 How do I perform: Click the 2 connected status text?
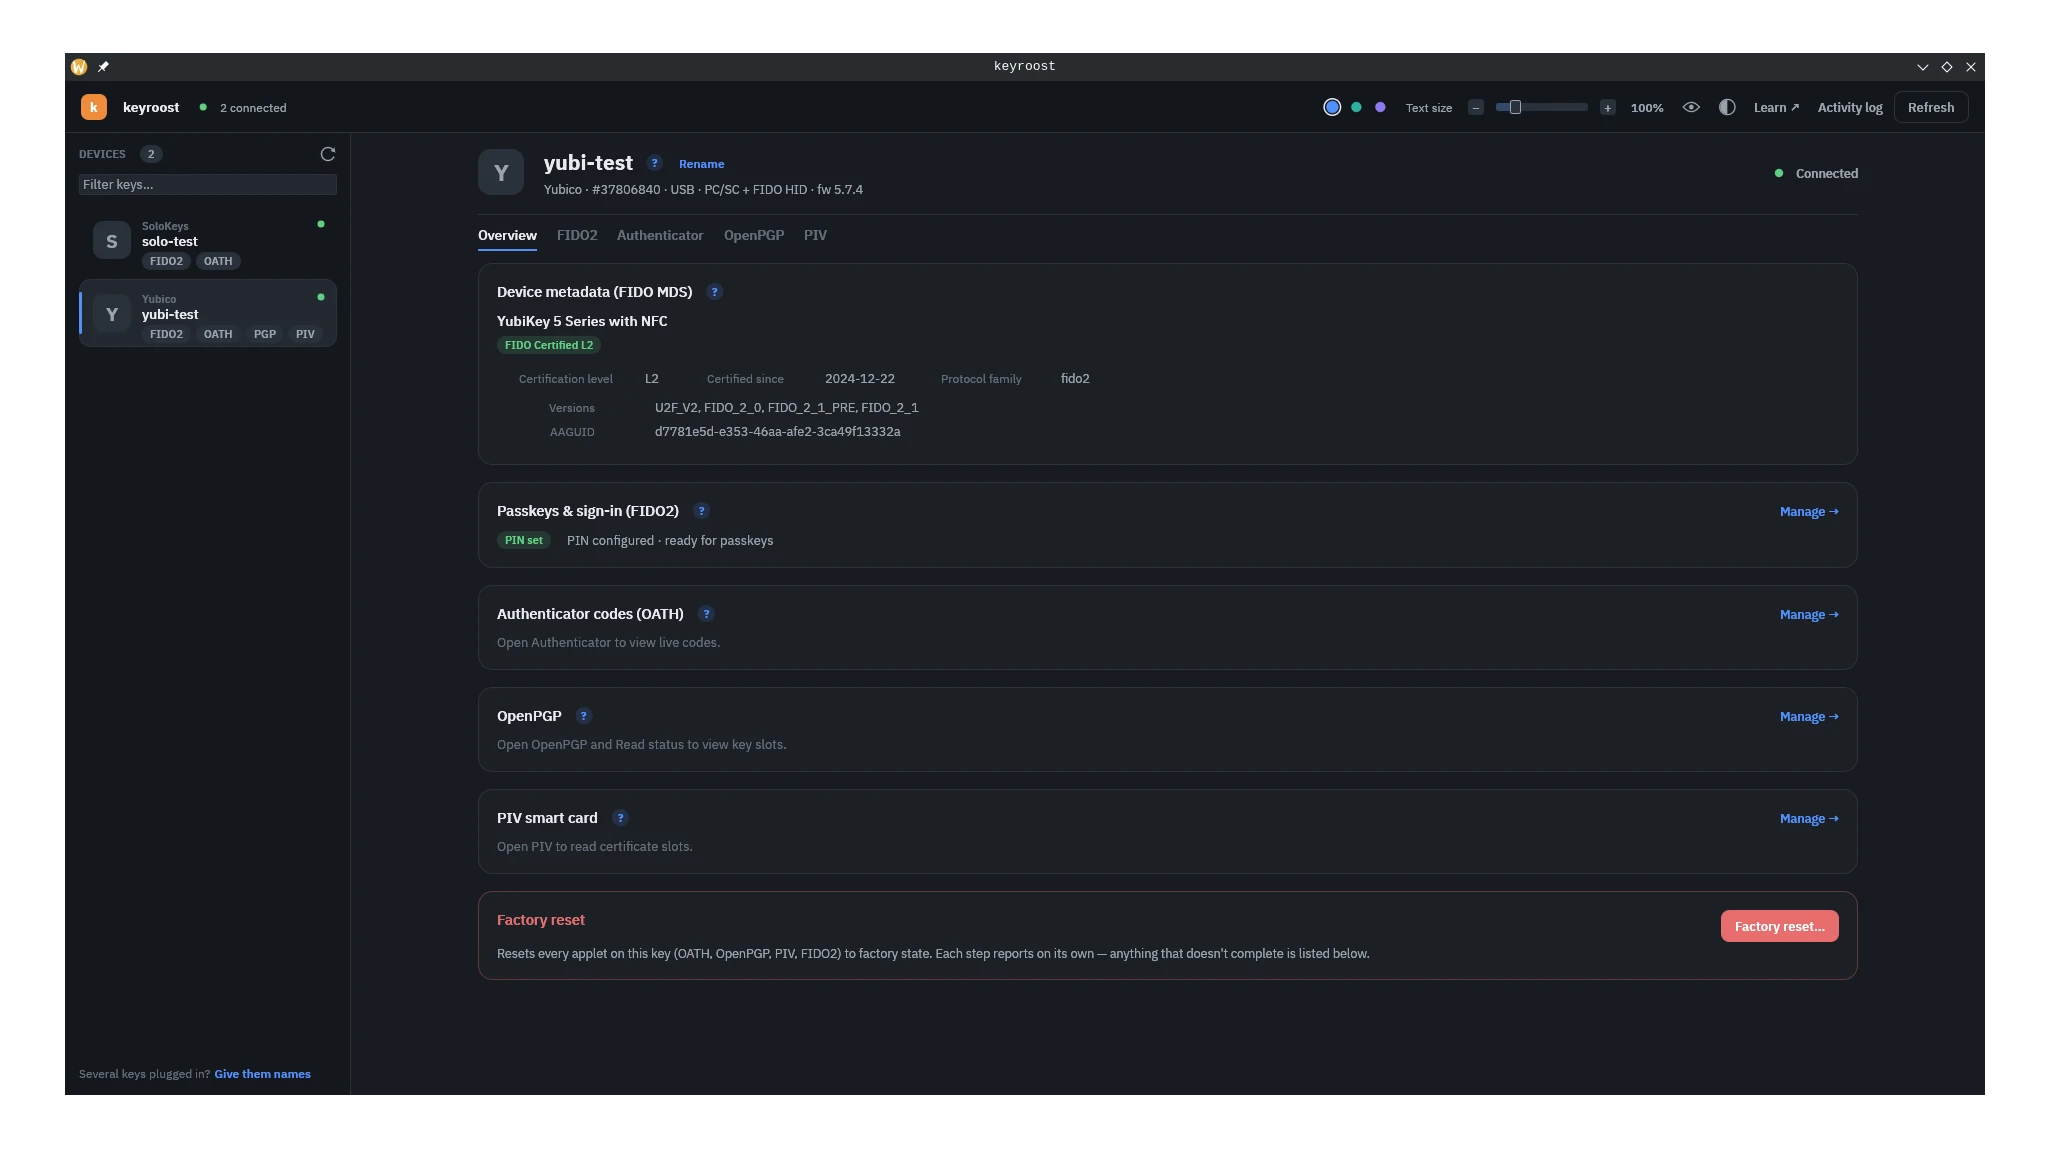point(253,108)
